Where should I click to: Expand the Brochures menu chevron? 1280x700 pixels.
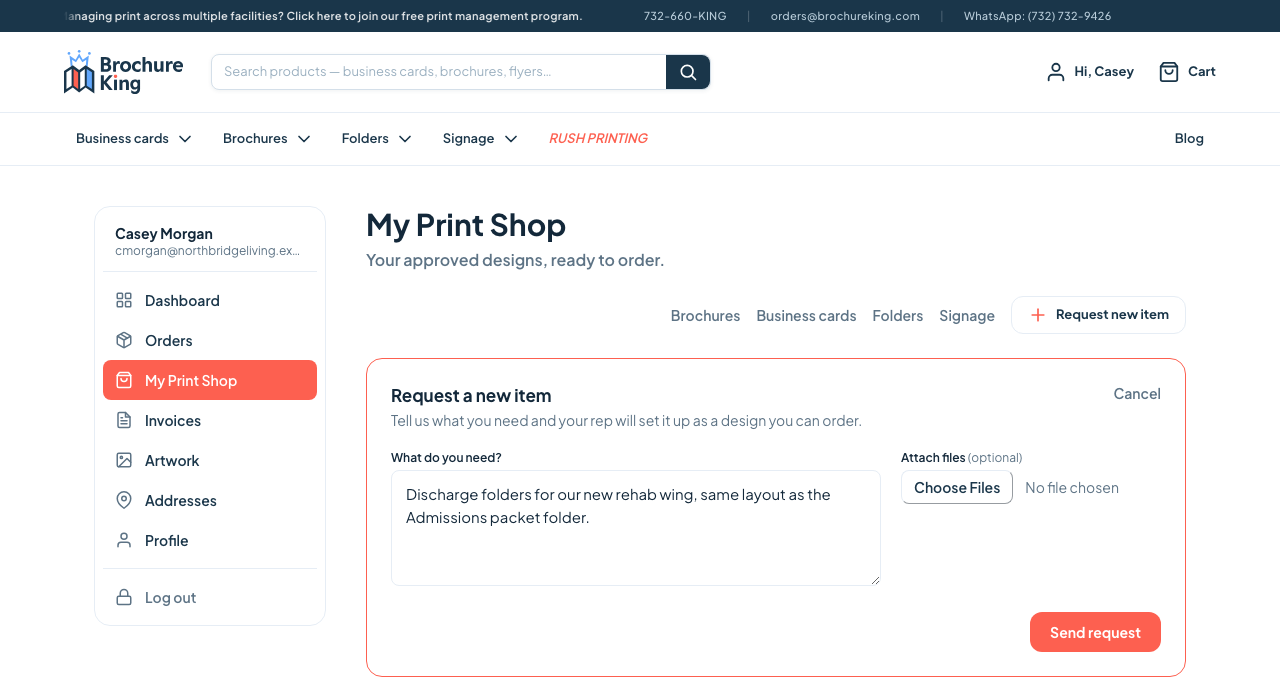[x=304, y=139]
